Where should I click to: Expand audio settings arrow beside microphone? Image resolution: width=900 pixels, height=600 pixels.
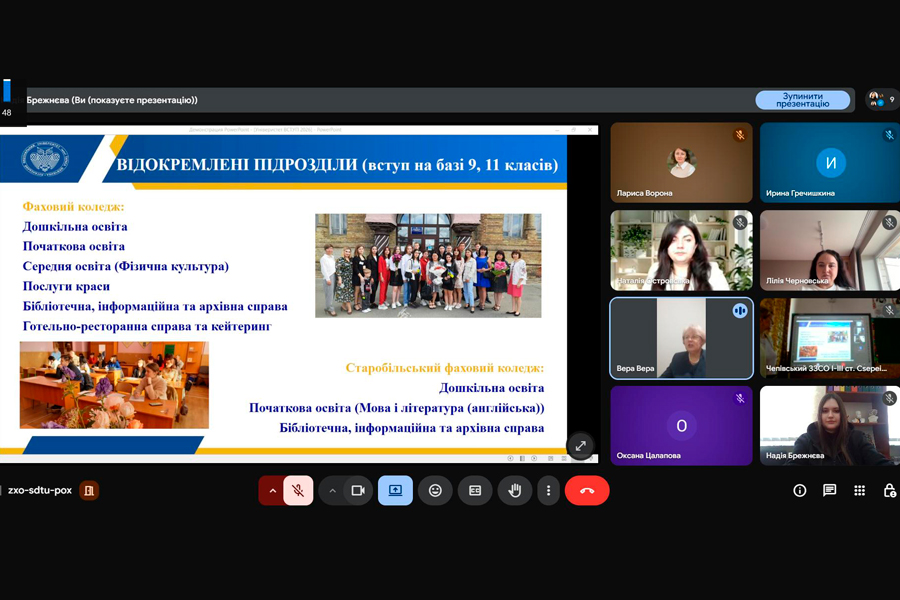tap(272, 491)
